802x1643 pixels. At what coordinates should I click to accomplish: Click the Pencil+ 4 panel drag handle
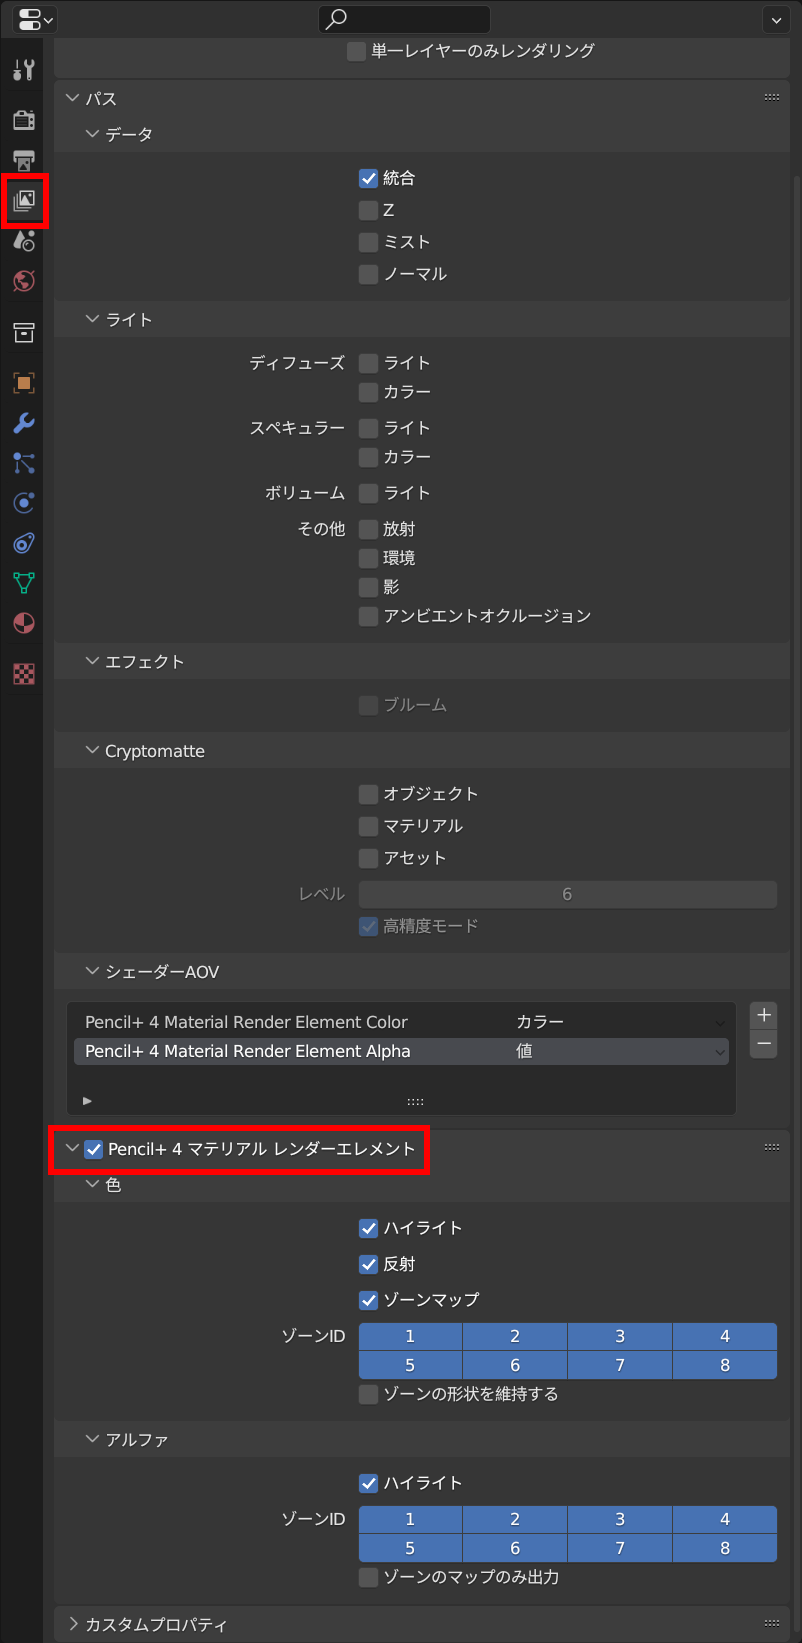tap(772, 1147)
